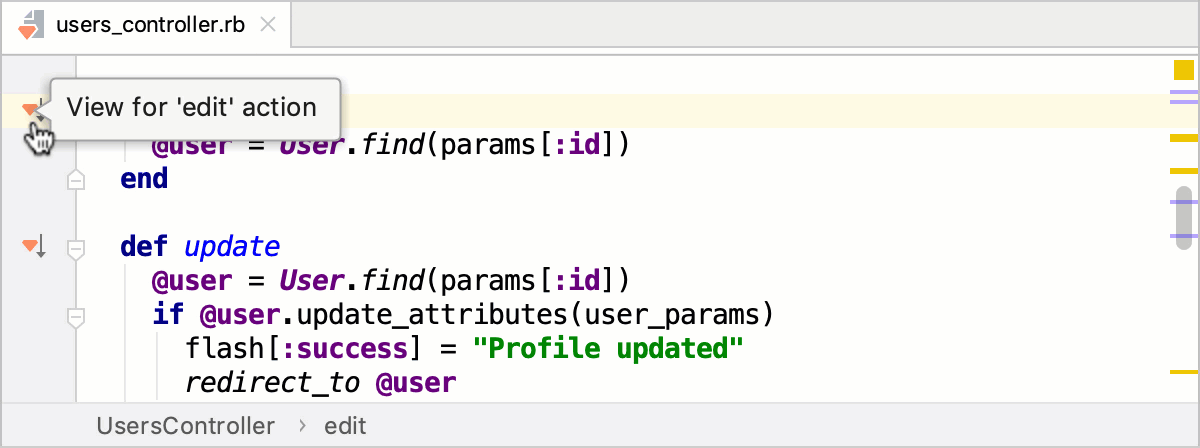
Task: Click the "Profile updated" string literal
Action: (x=608, y=349)
